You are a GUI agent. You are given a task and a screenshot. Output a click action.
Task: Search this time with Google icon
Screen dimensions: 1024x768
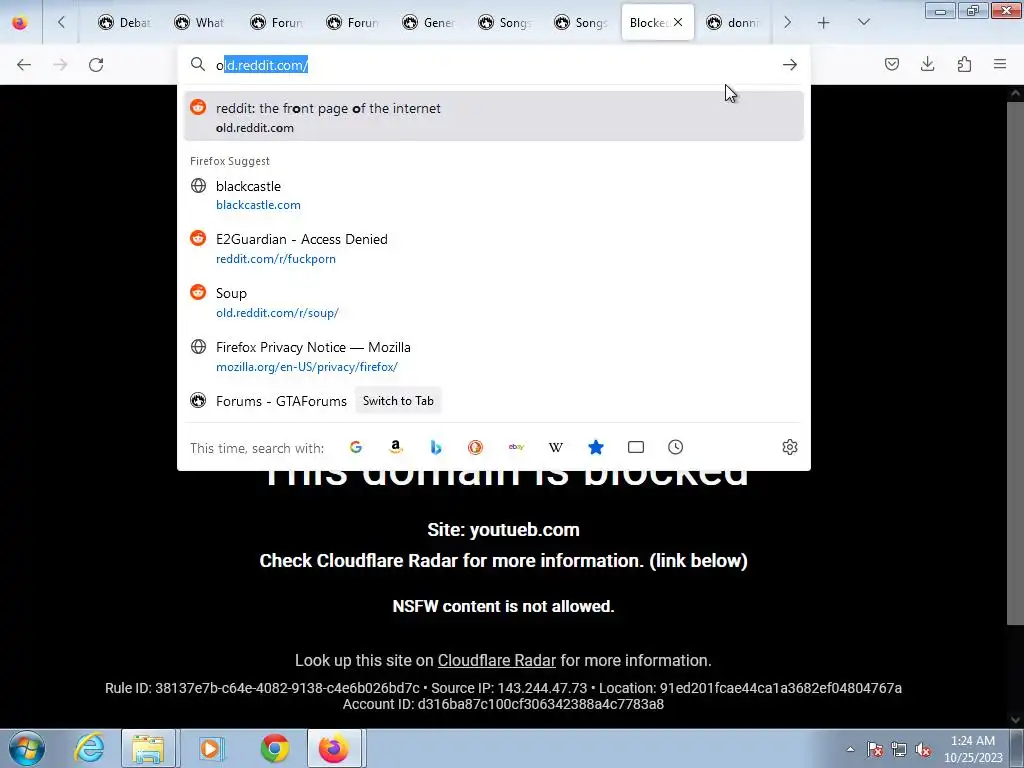coord(356,447)
